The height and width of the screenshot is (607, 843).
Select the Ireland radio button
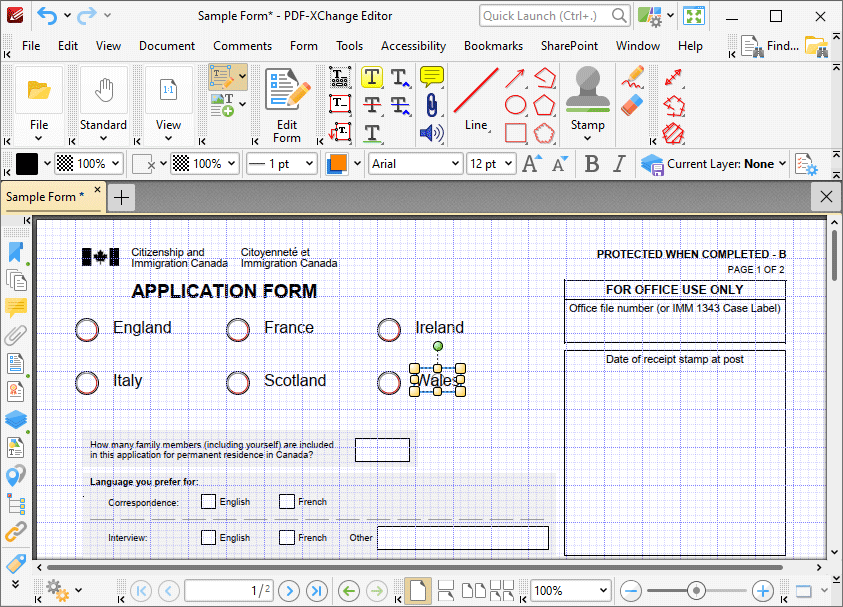(389, 330)
